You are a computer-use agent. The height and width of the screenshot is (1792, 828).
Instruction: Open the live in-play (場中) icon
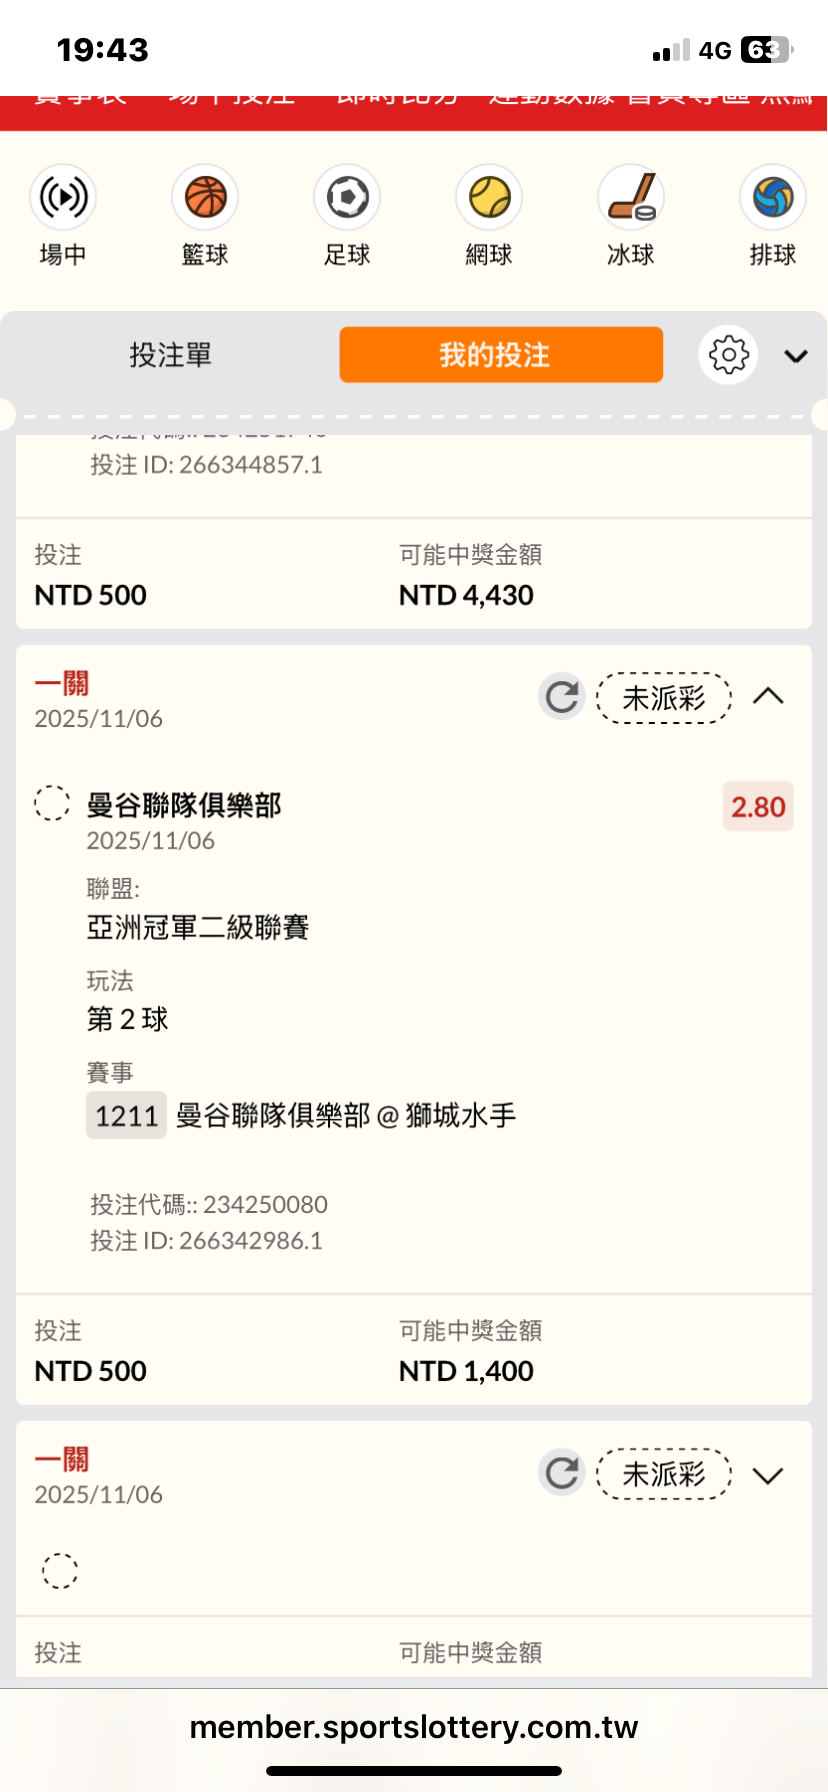pyautogui.click(x=63, y=198)
